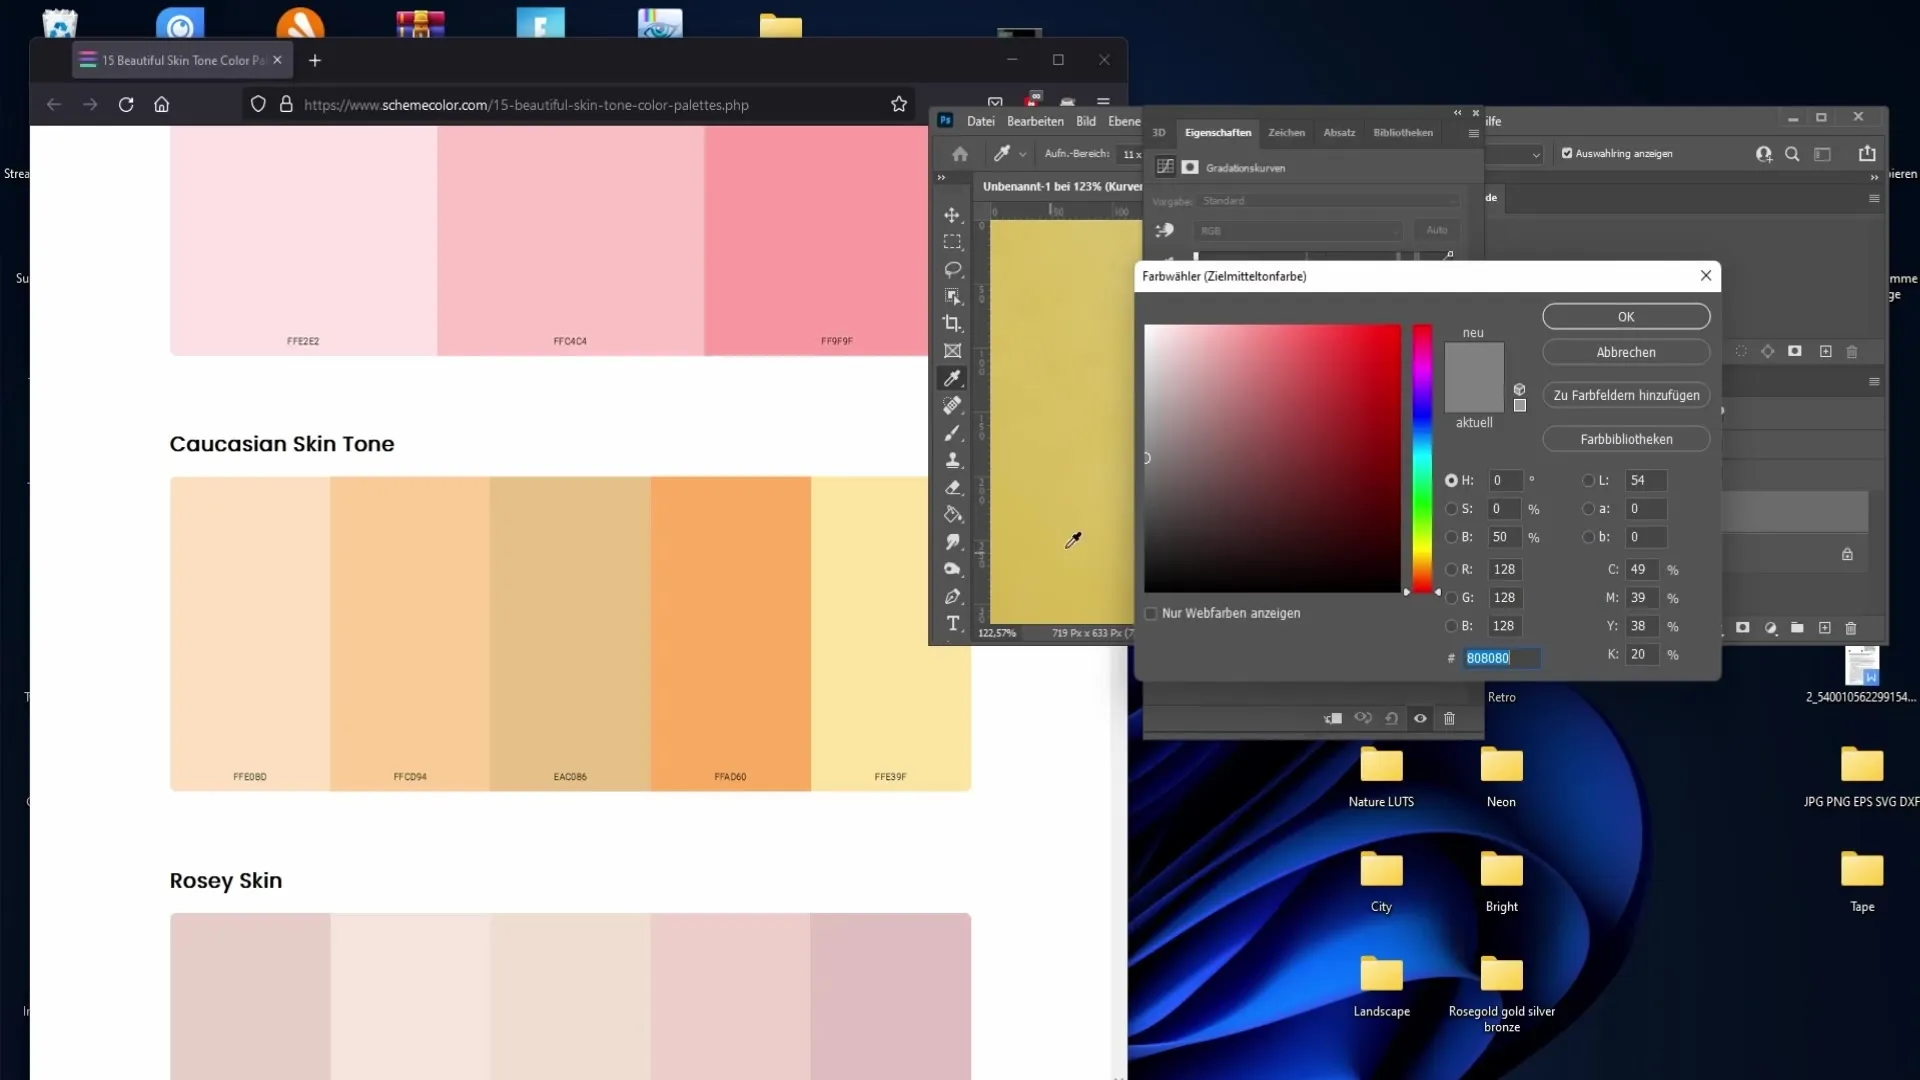Click Zu Farbfeldern hinzufügen button
This screenshot has height=1080, width=1920.
pyautogui.click(x=1626, y=395)
